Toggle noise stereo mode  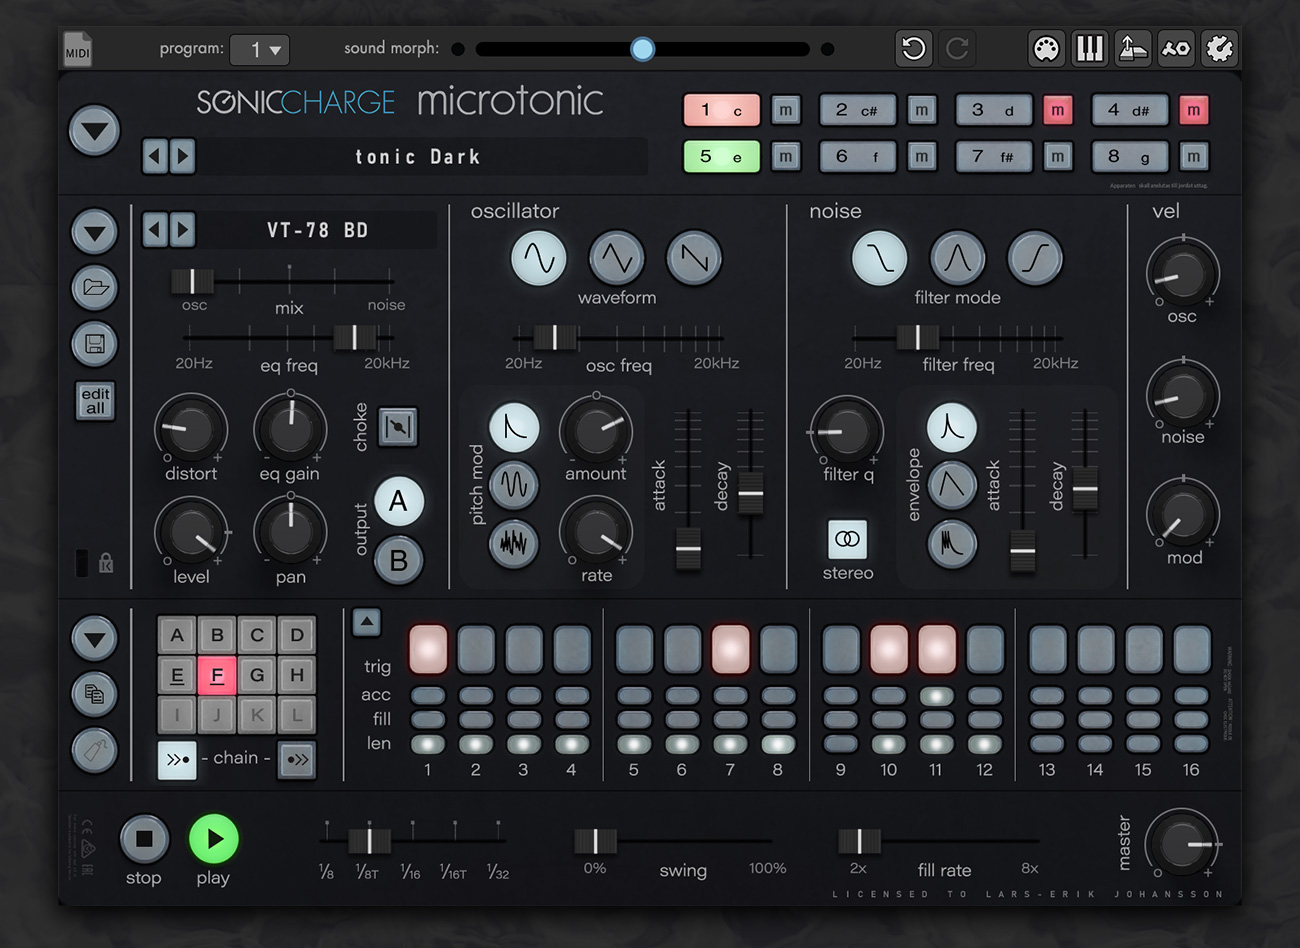point(847,539)
